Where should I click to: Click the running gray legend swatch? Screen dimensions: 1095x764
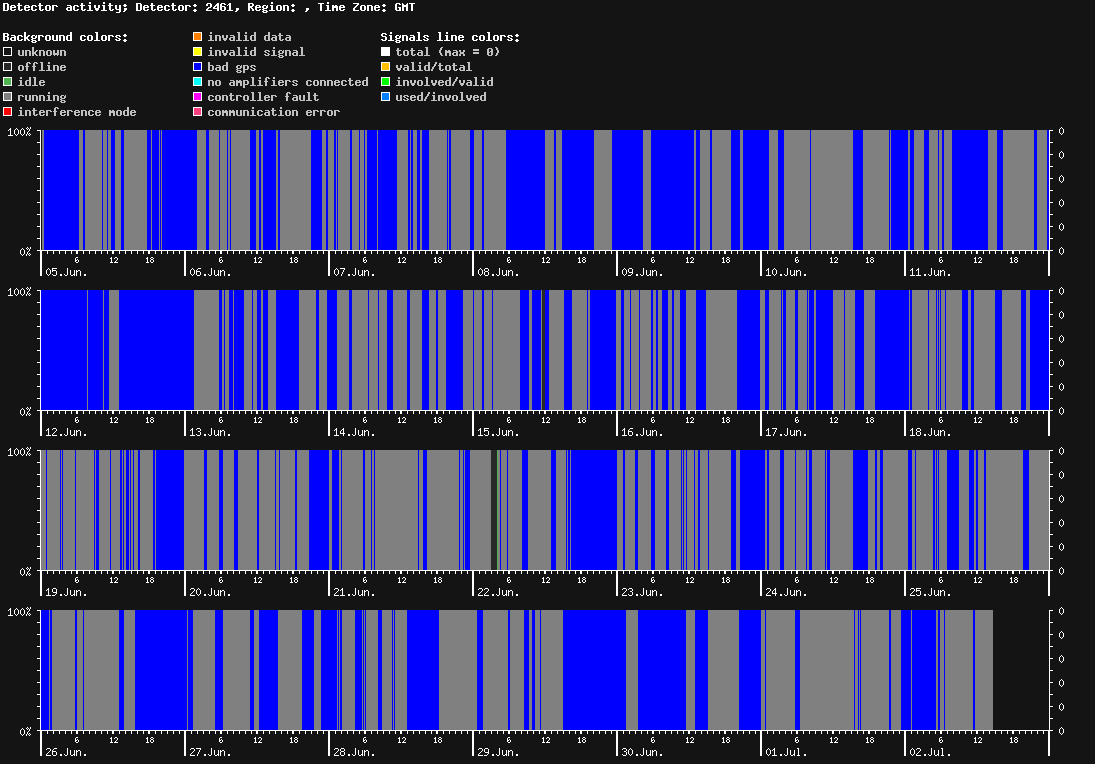pos(8,97)
